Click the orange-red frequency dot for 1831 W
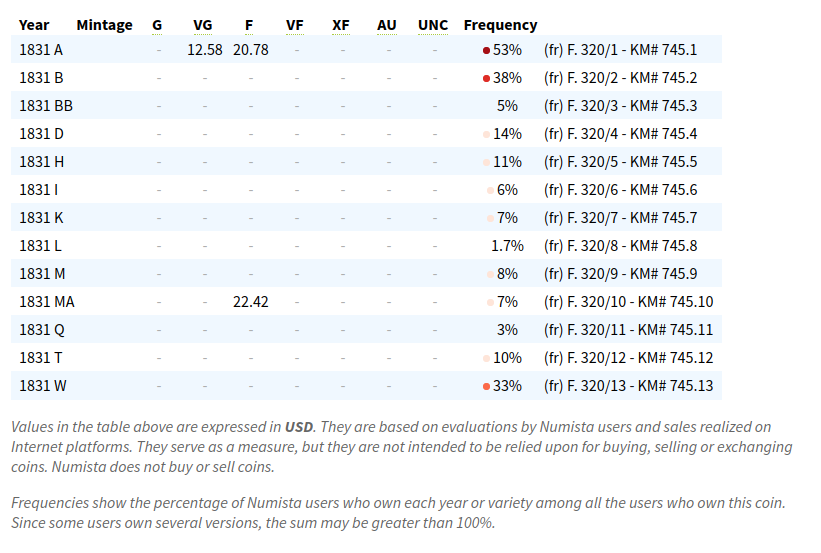 pyautogui.click(x=486, y=386)
